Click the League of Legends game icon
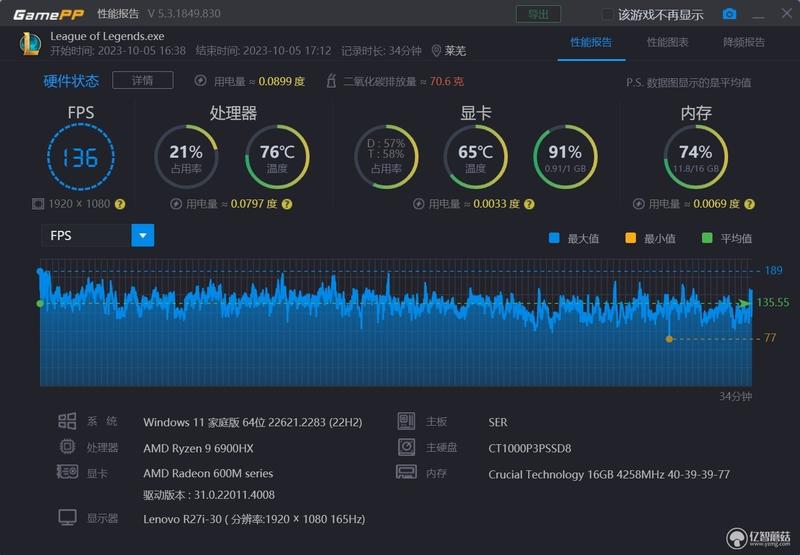Viewport: 800px width, 555px height. [x=31, y=44]
